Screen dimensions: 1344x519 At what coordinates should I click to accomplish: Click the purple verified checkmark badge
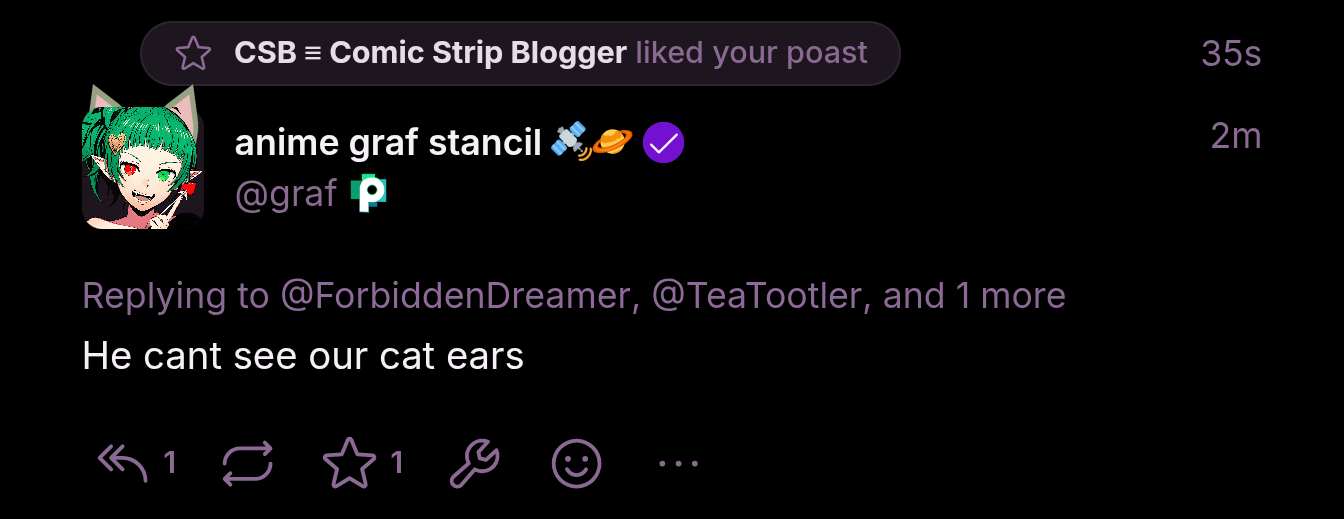(664, 143)
